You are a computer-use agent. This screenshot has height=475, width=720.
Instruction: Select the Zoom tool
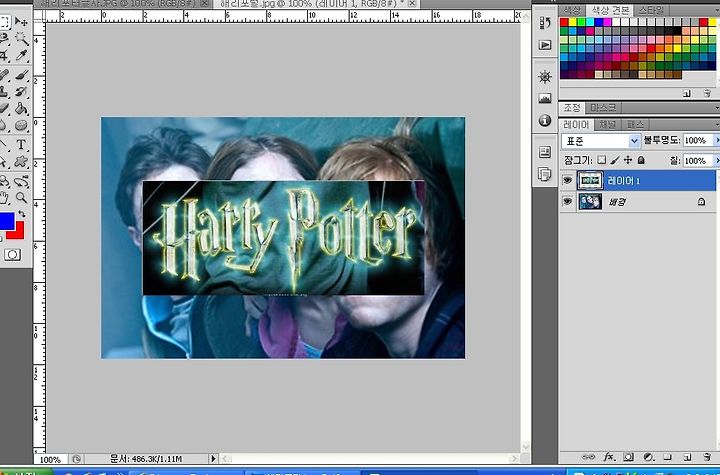point(21,198)
